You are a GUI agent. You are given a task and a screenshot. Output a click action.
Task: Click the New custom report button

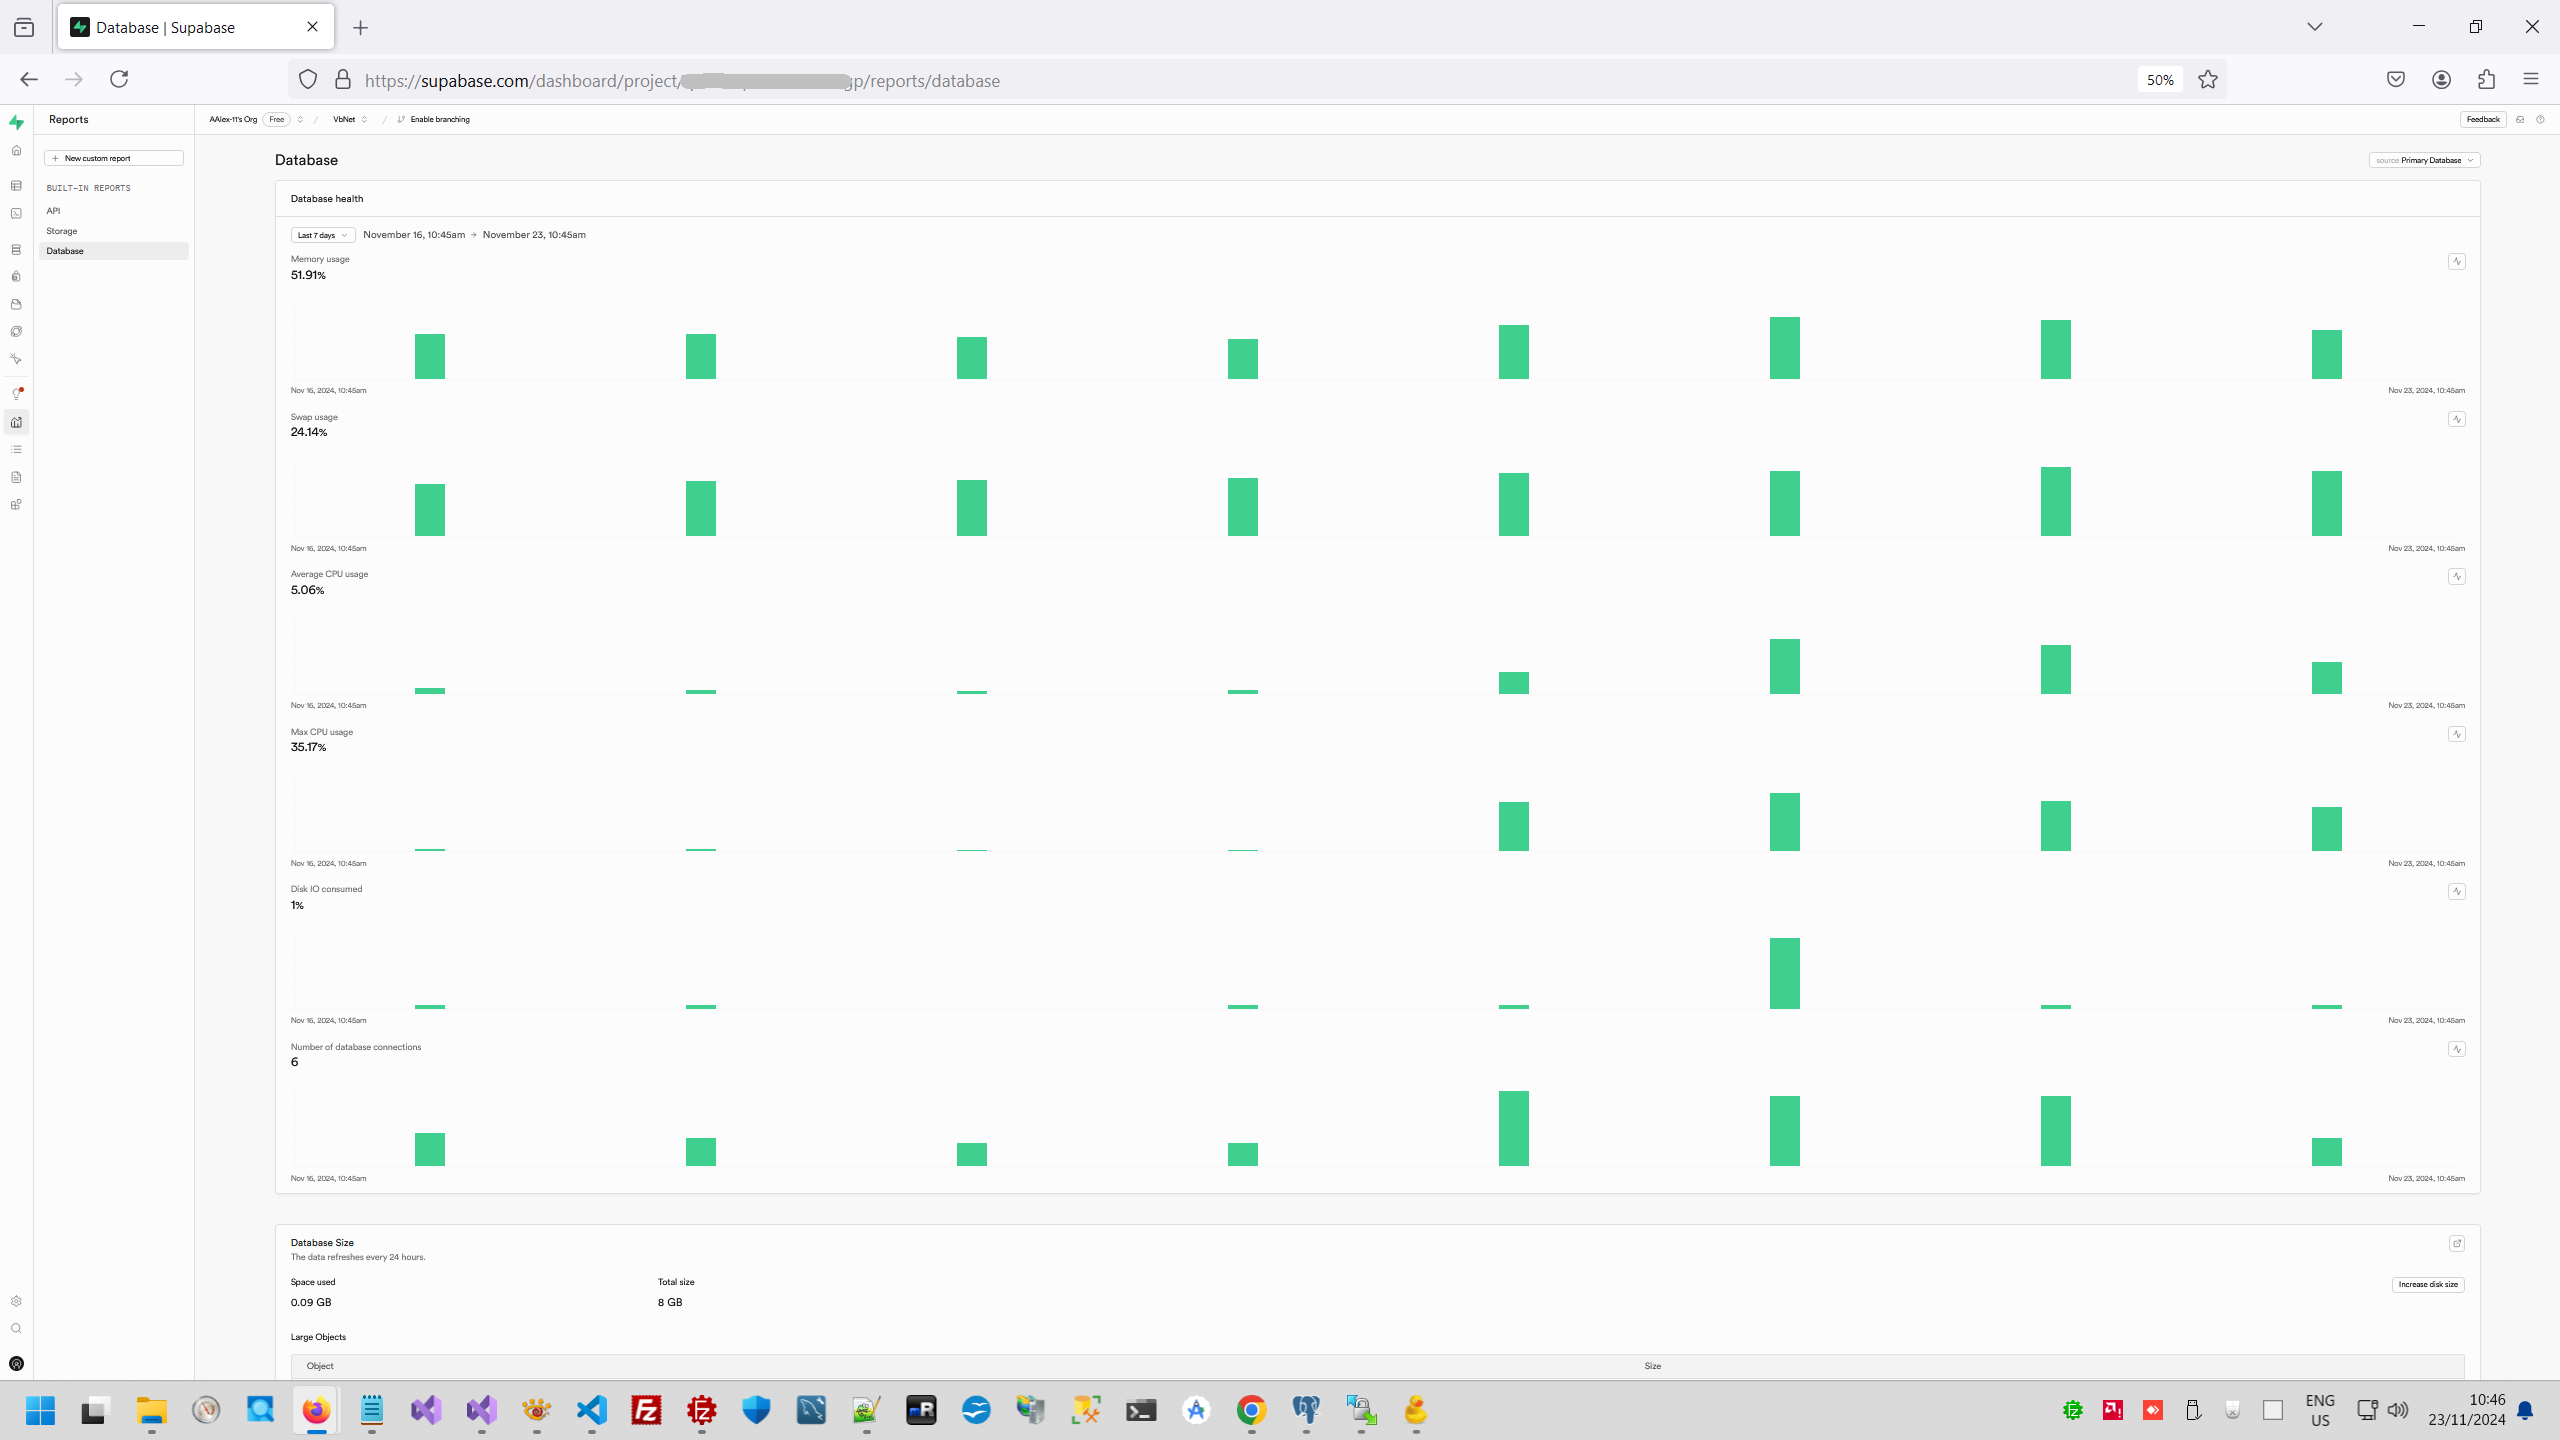114,158
